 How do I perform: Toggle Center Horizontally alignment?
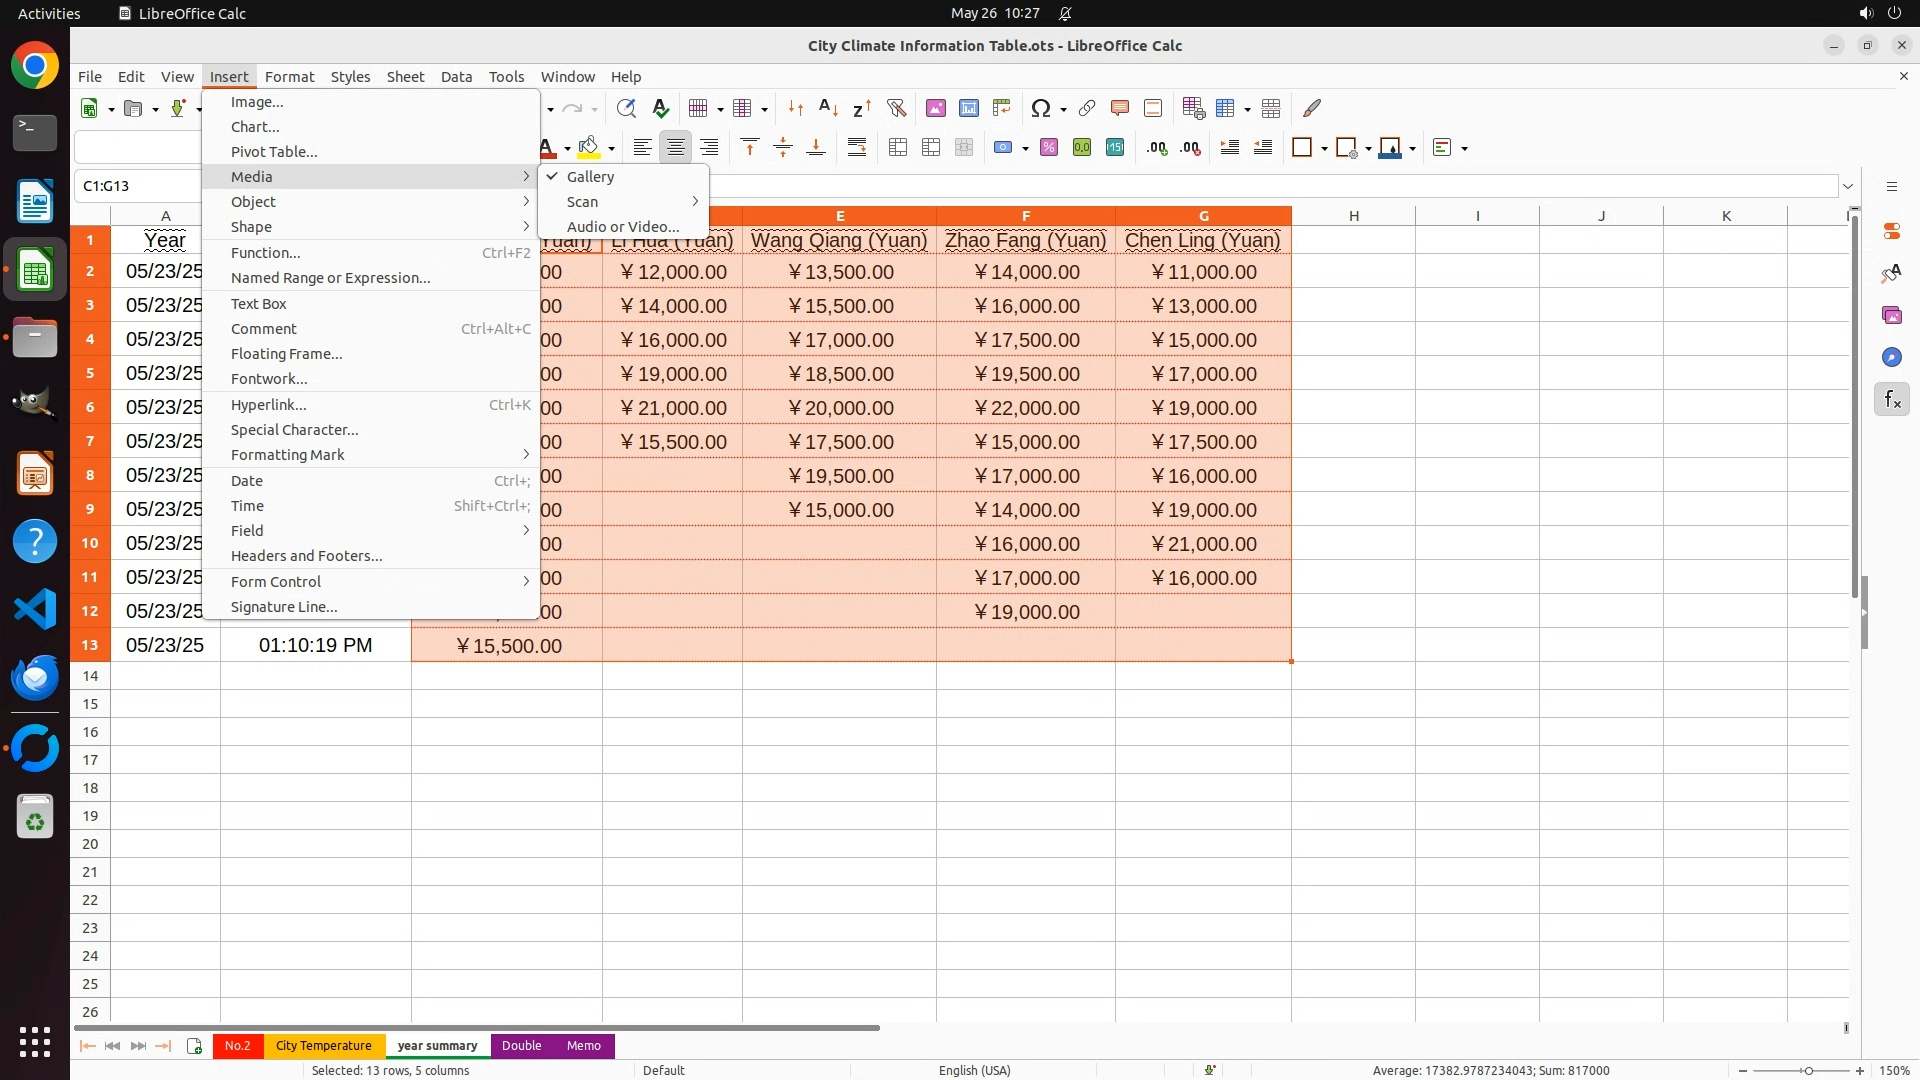pos(676,148)
